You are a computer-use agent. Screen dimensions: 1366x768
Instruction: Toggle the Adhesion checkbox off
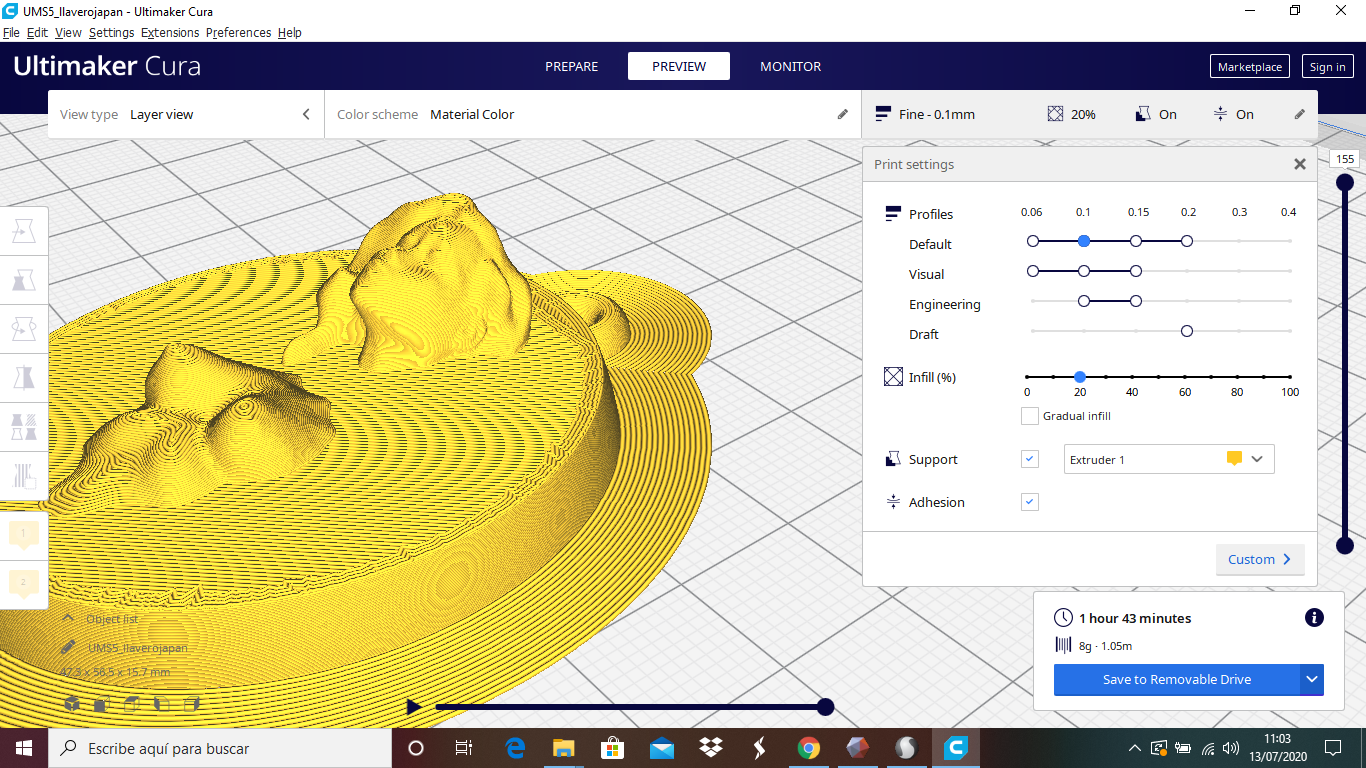(x=1029, y=502)
